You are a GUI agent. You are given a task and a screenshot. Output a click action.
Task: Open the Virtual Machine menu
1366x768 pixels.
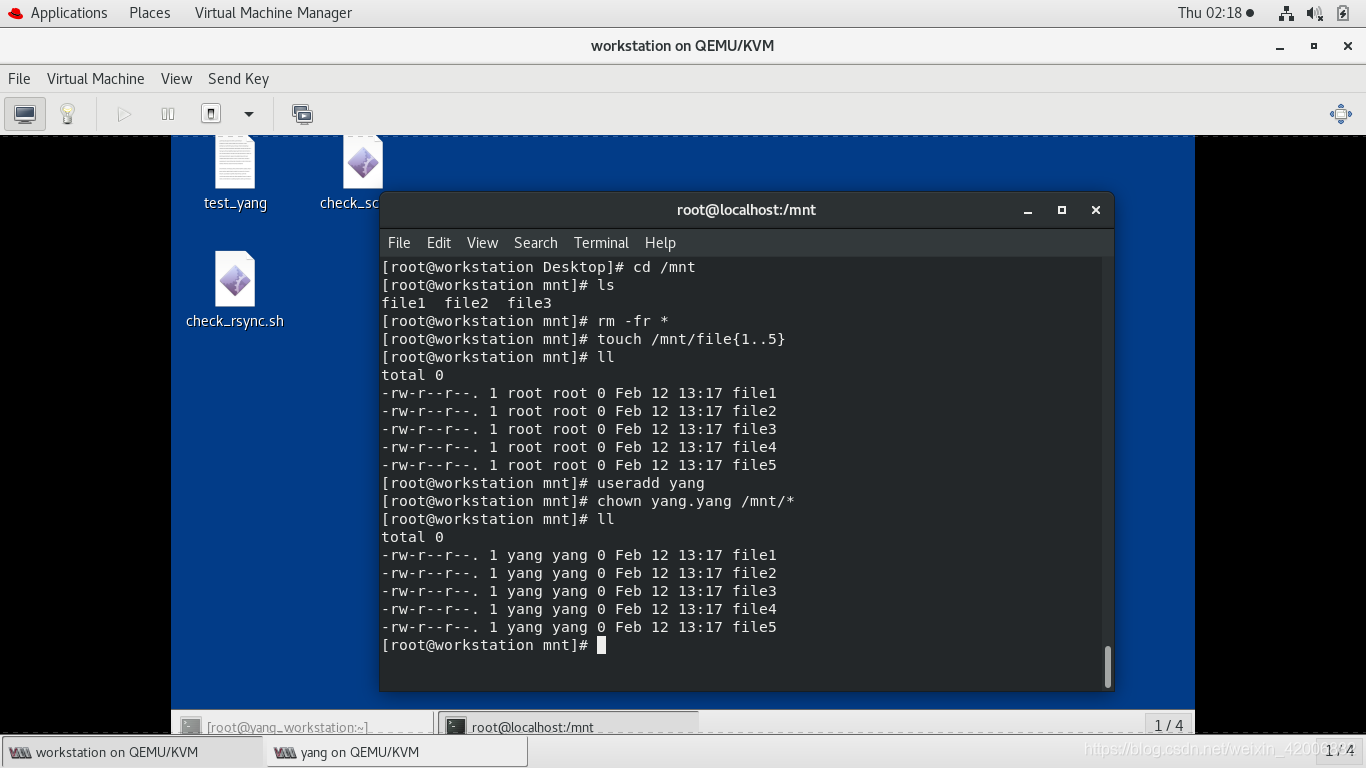pyautogui.click(x=96, y=79)
